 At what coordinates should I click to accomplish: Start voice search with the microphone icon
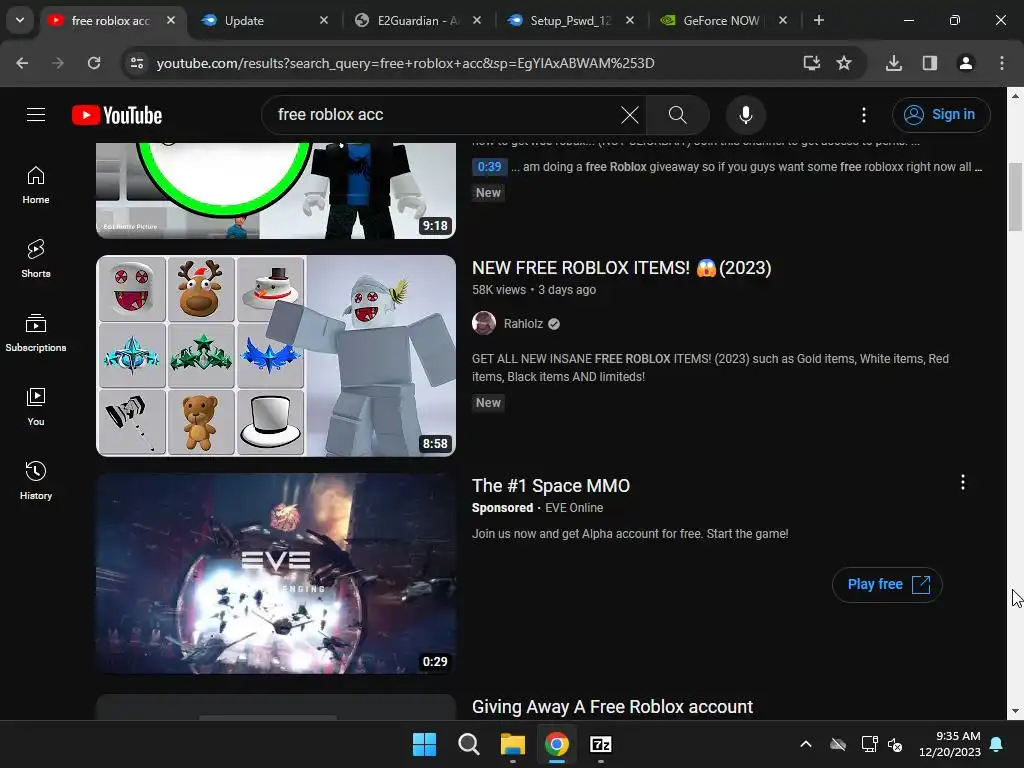click(x=745, y=115)
